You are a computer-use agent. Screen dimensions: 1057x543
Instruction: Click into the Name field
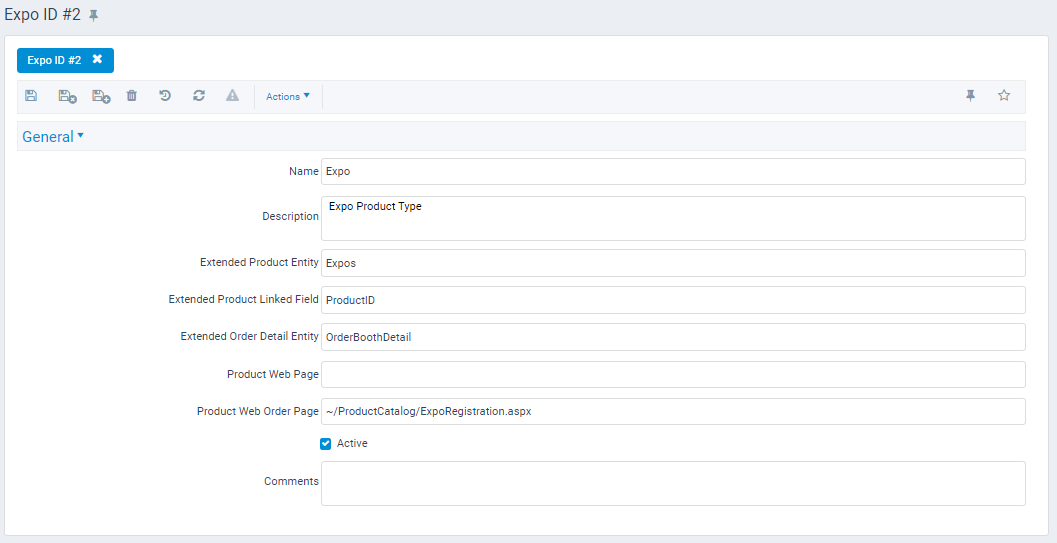pos(672,172)
